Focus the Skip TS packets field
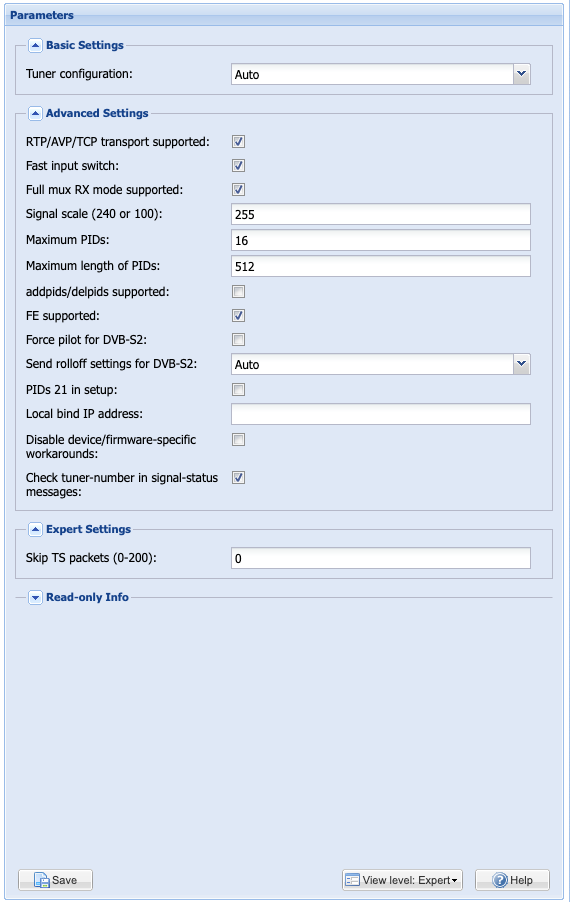 coord(381,558)
